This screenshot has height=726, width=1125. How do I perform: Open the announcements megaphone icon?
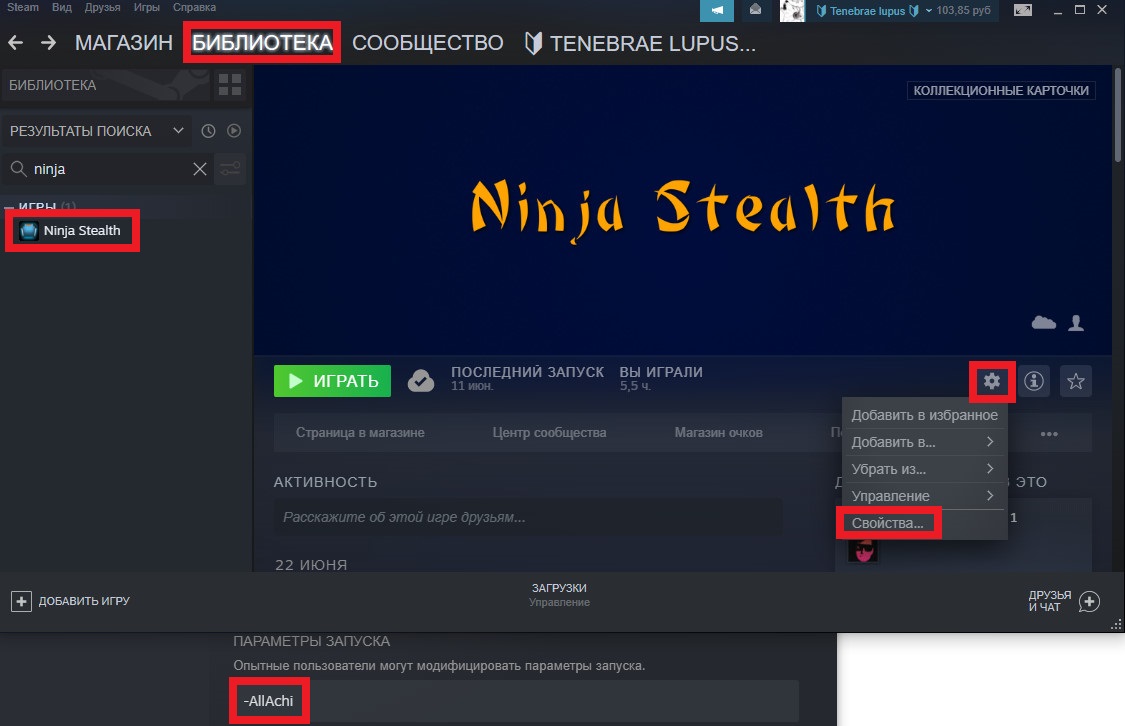click(x=717, y=10)
